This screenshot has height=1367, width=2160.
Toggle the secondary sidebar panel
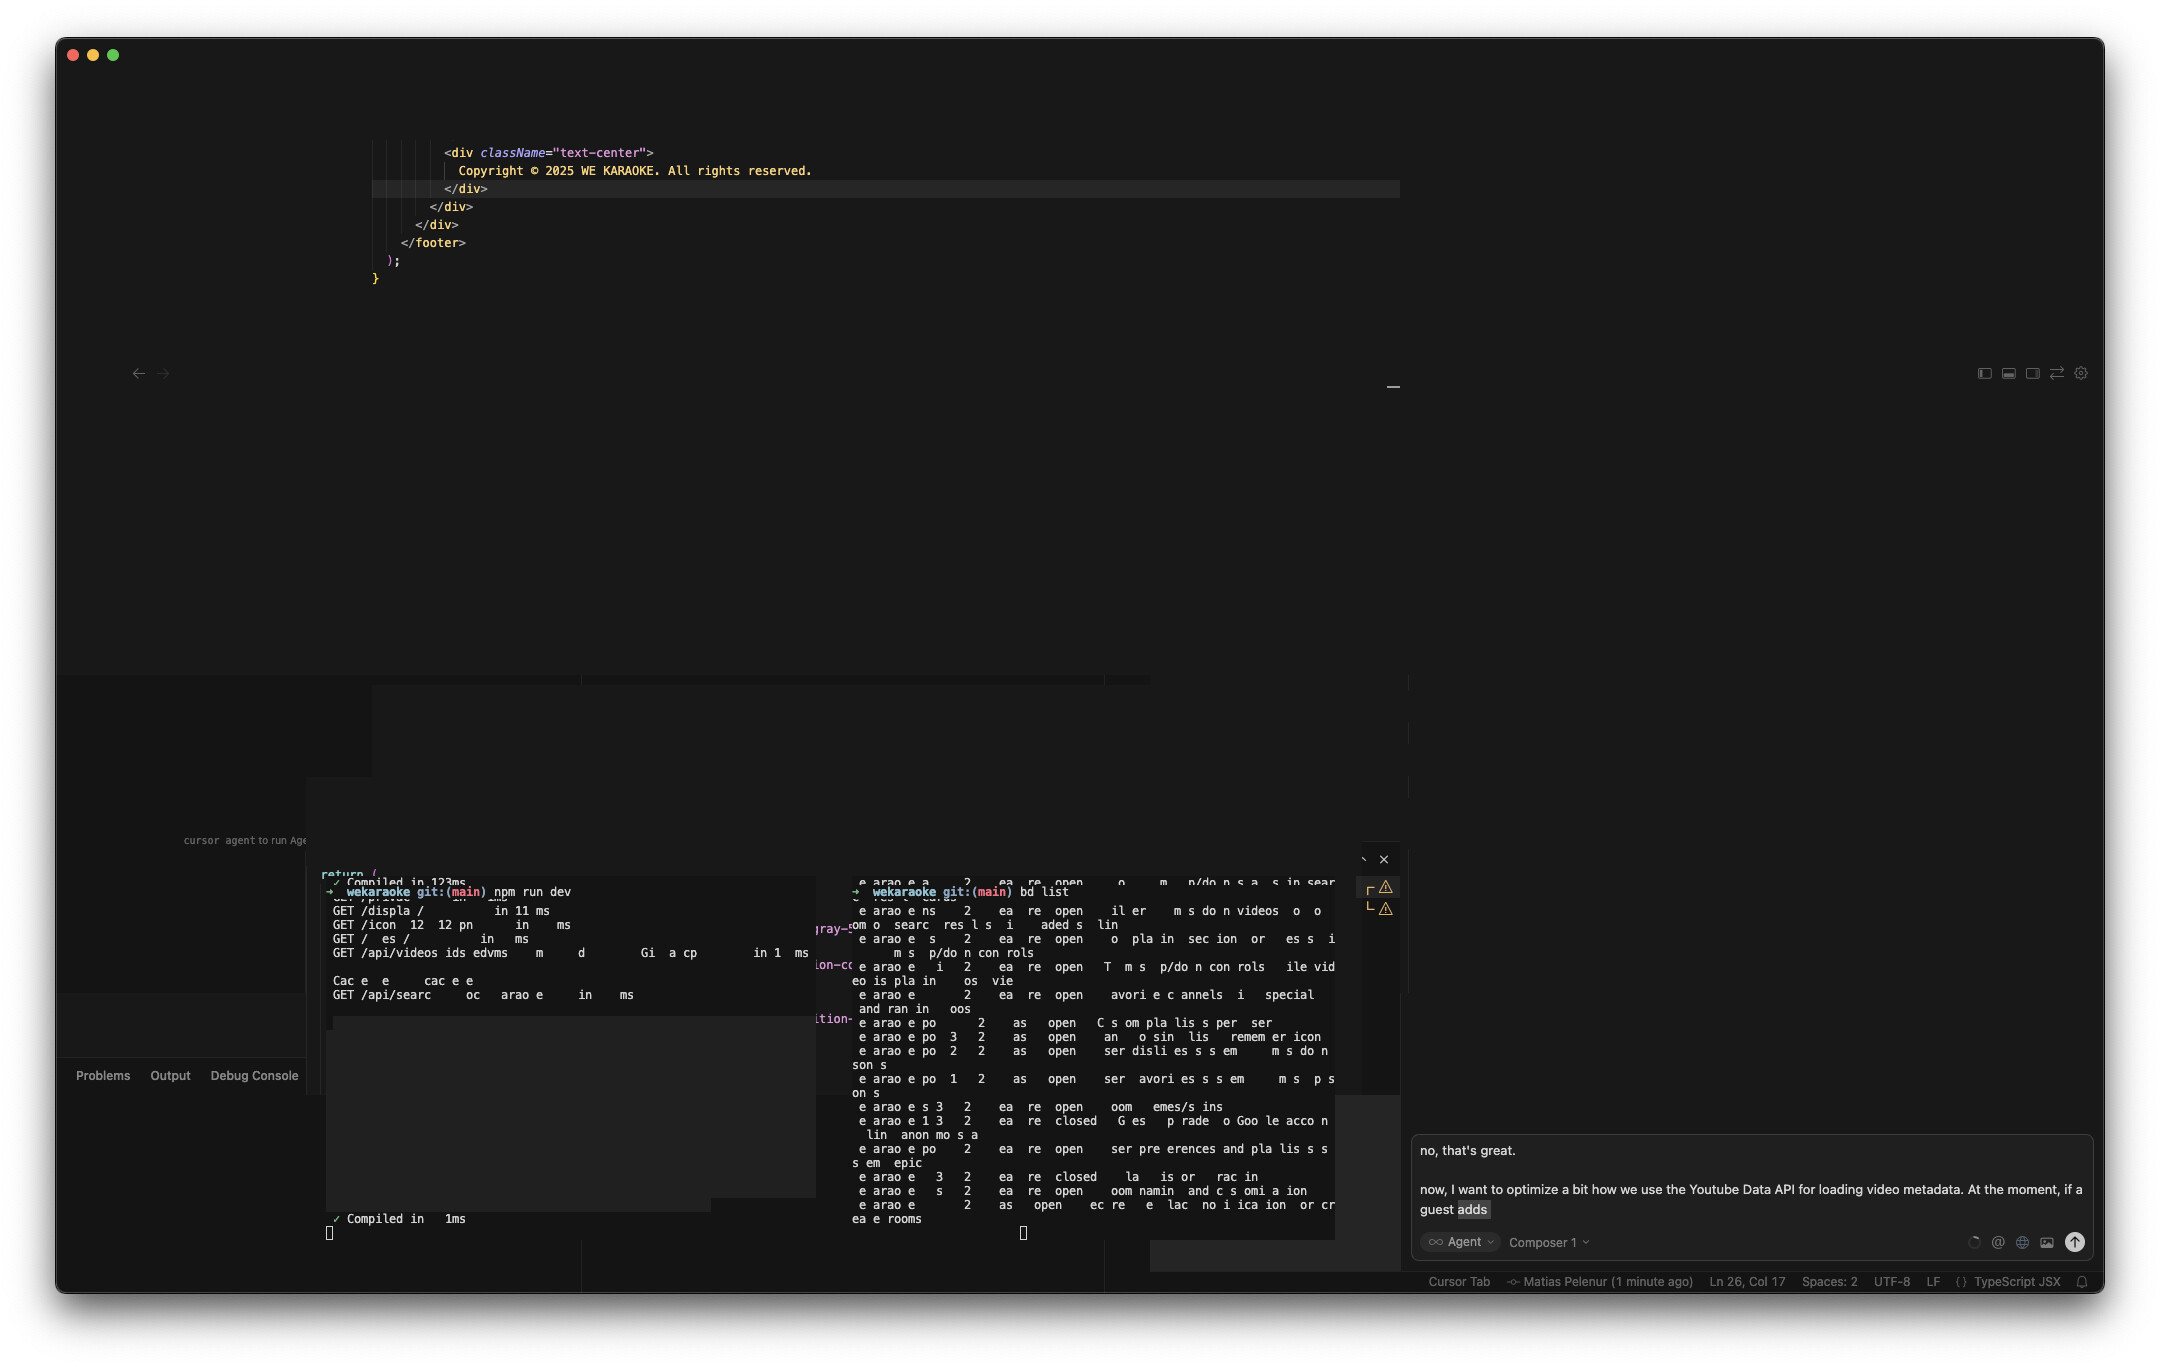[x=2032, y=373]
